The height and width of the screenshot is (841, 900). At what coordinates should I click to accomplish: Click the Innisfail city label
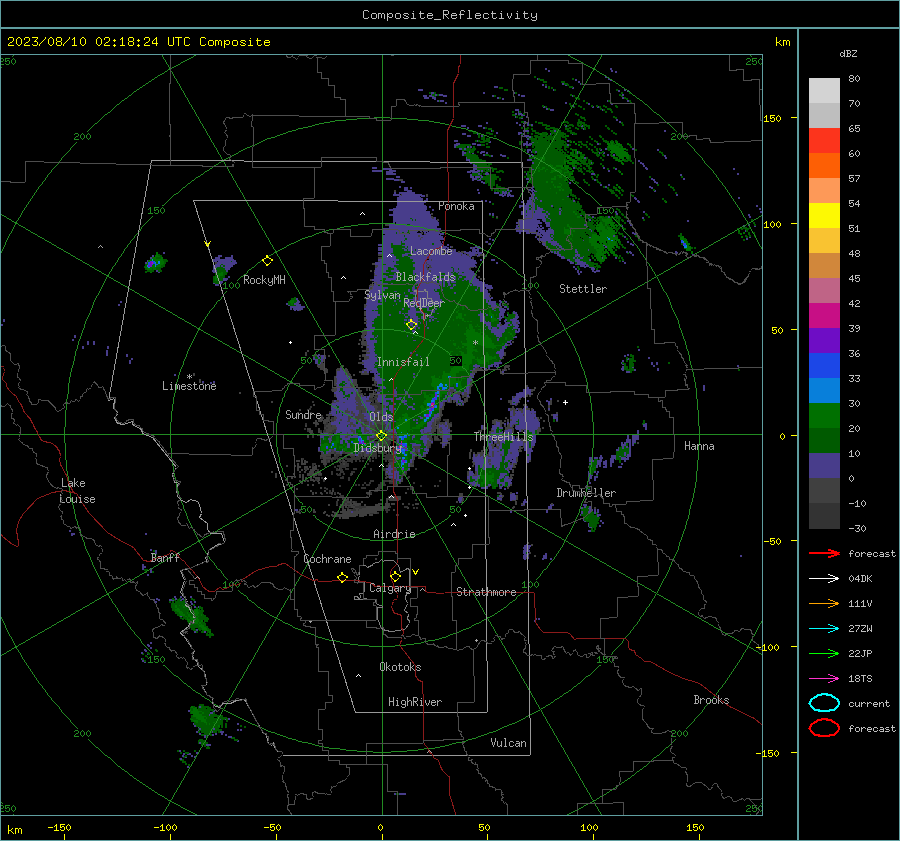coord(403,362)
